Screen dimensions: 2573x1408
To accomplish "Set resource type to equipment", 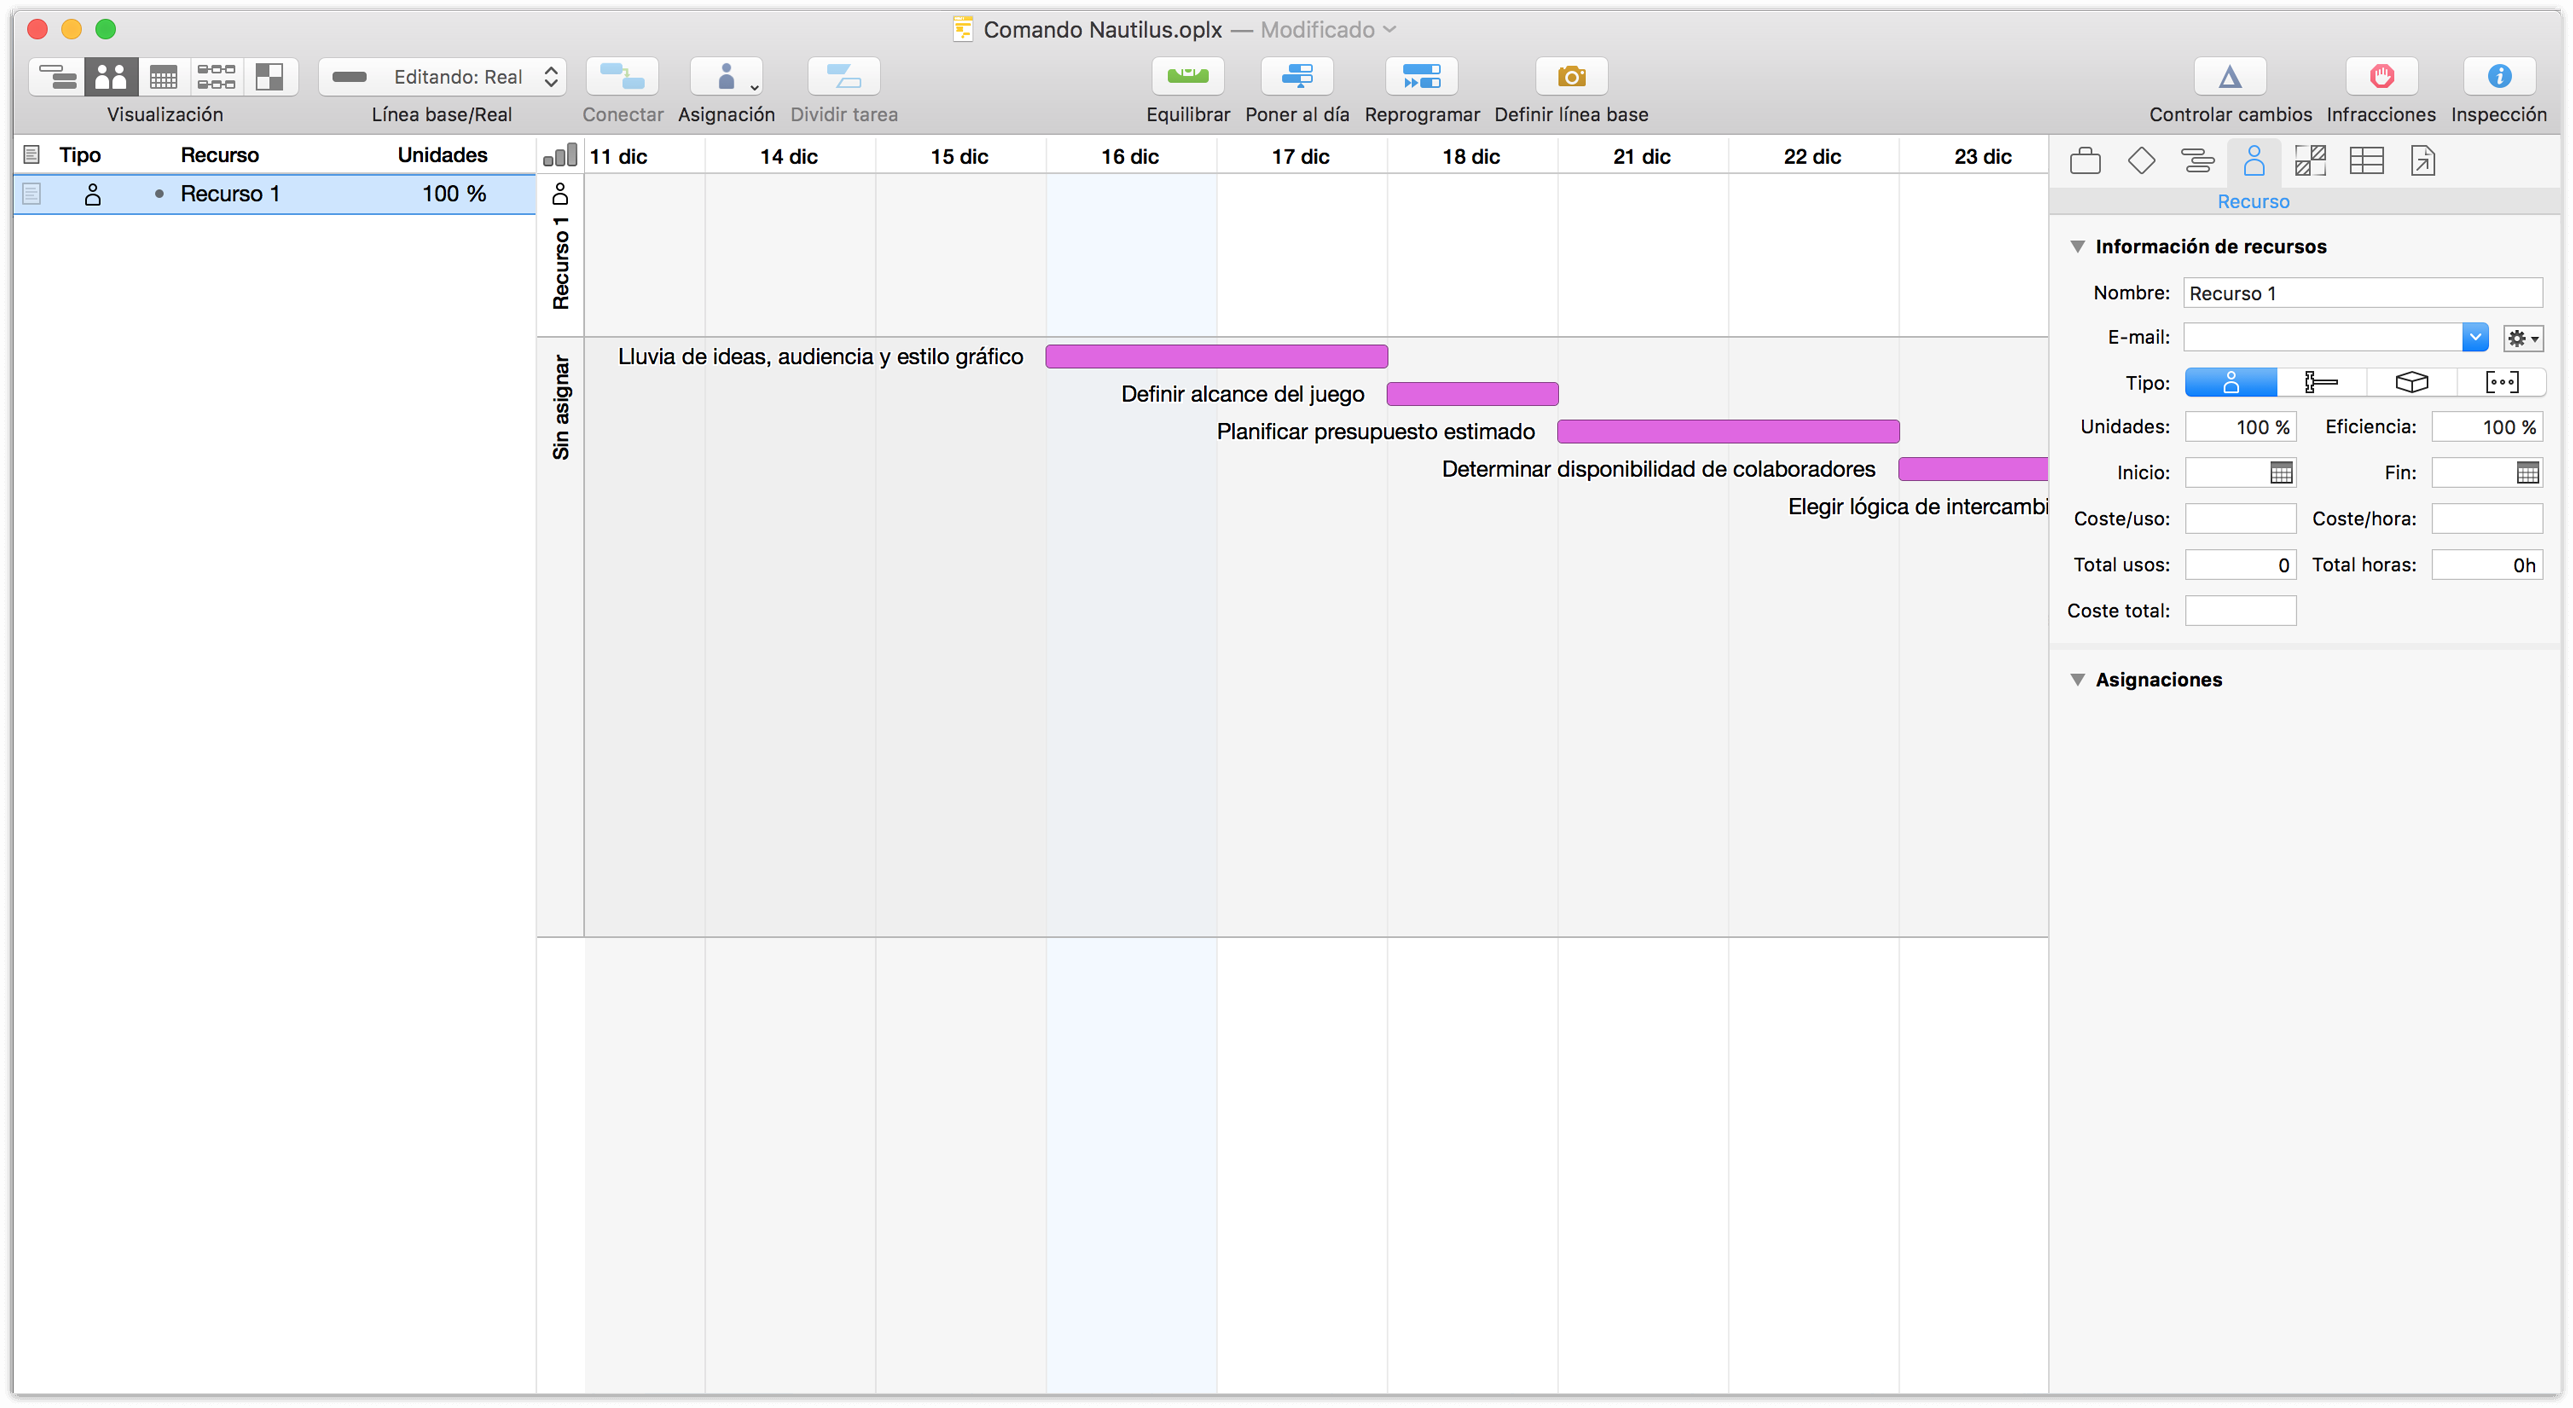I will coord(2321,383).
